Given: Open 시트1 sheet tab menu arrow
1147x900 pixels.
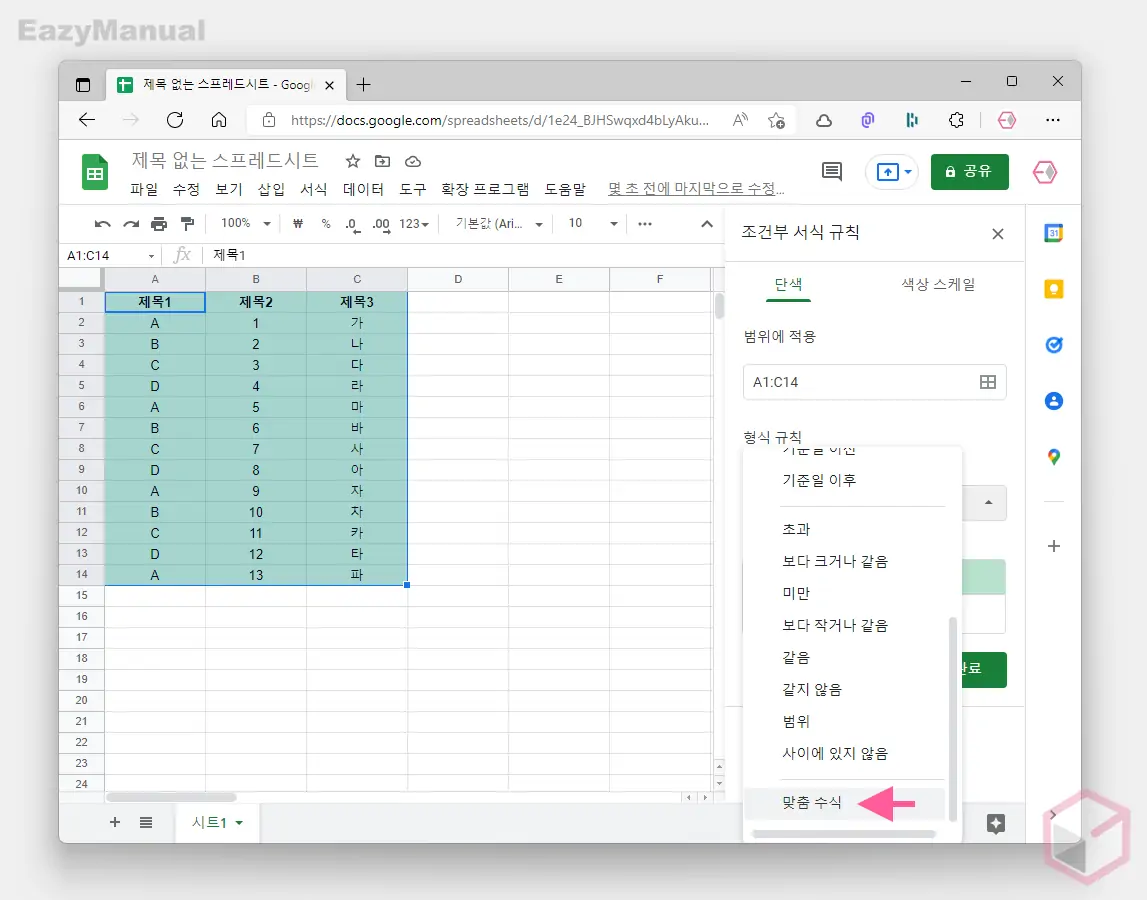Looking at the screenshot, I should click(x=239, y=823).
